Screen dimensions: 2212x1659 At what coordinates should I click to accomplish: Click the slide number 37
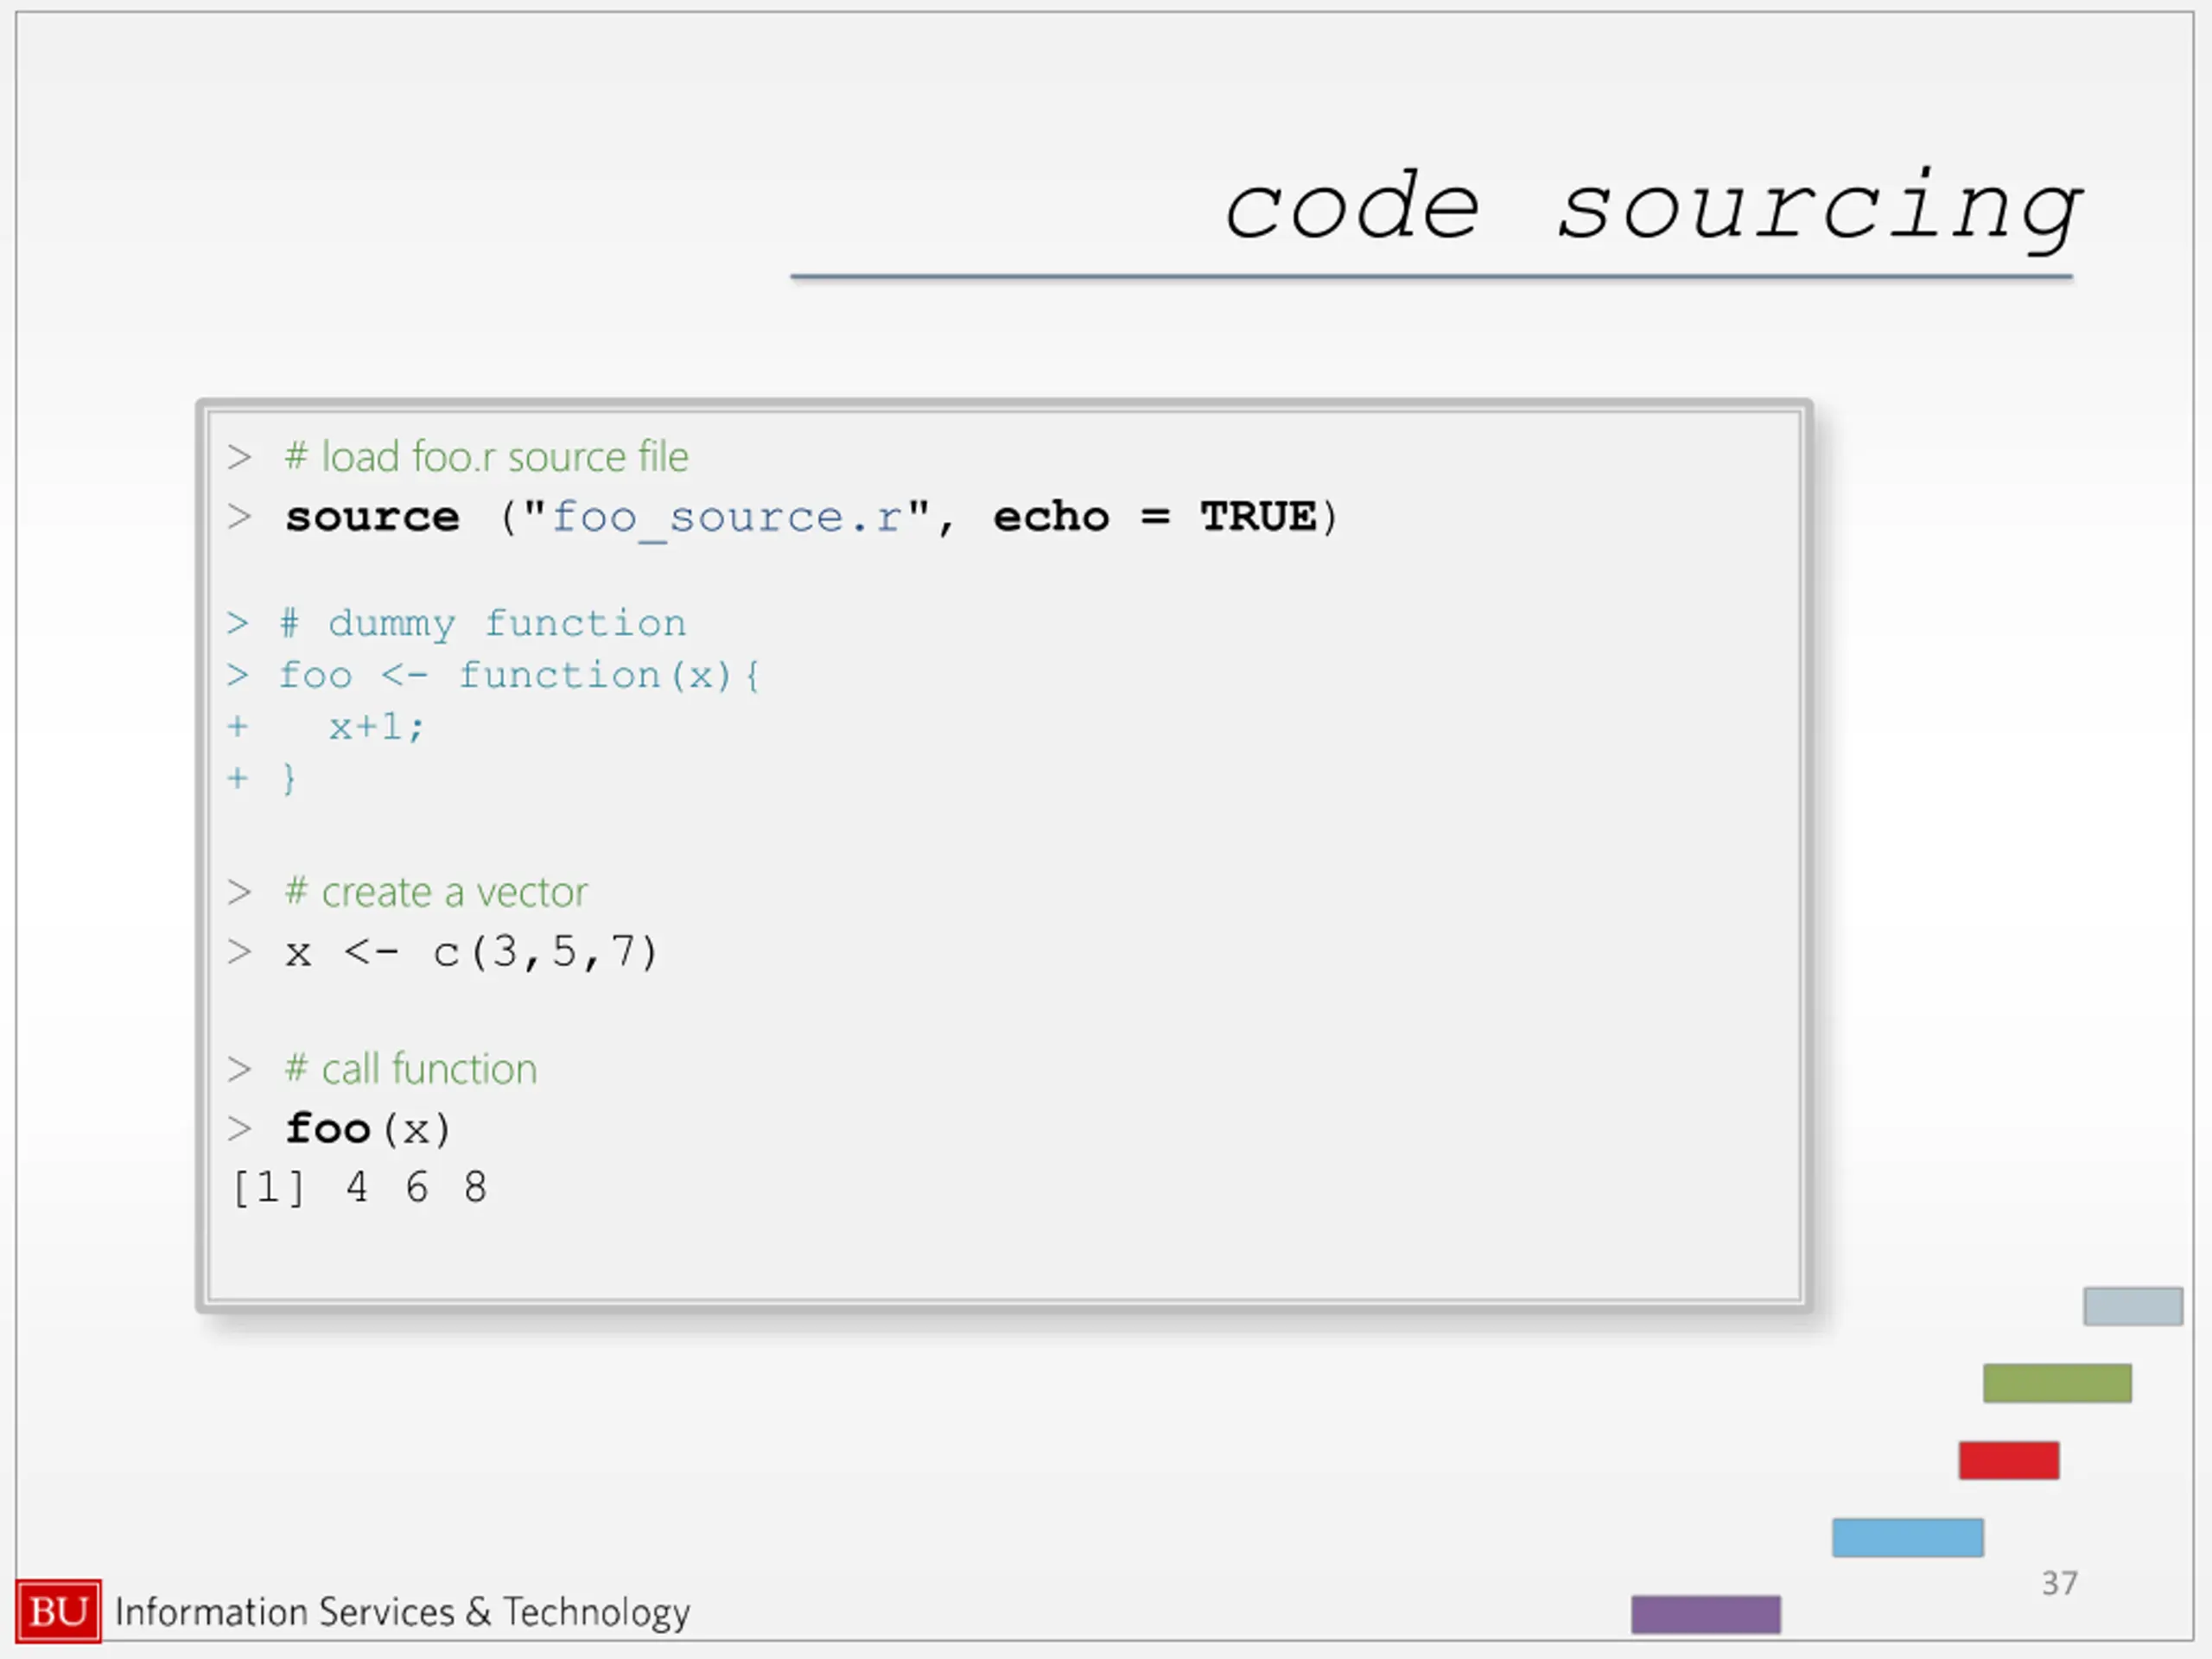coord(2059,1583)
